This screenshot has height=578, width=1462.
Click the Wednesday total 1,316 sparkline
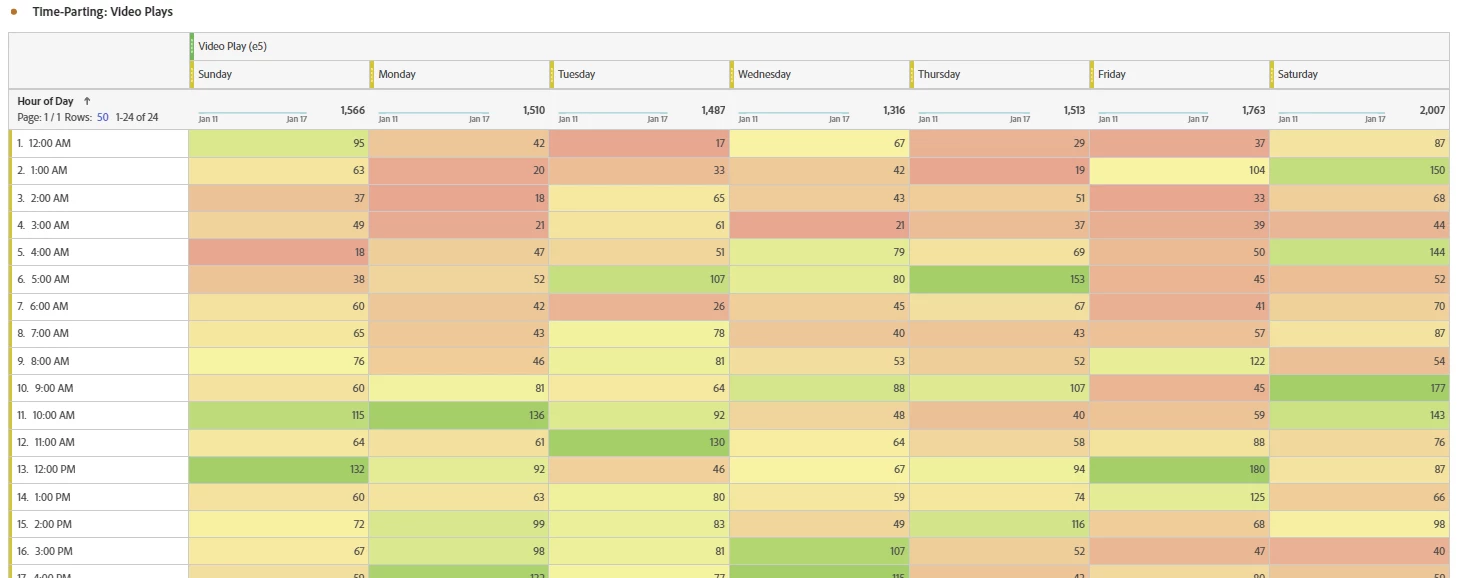(x=793, y=114)
